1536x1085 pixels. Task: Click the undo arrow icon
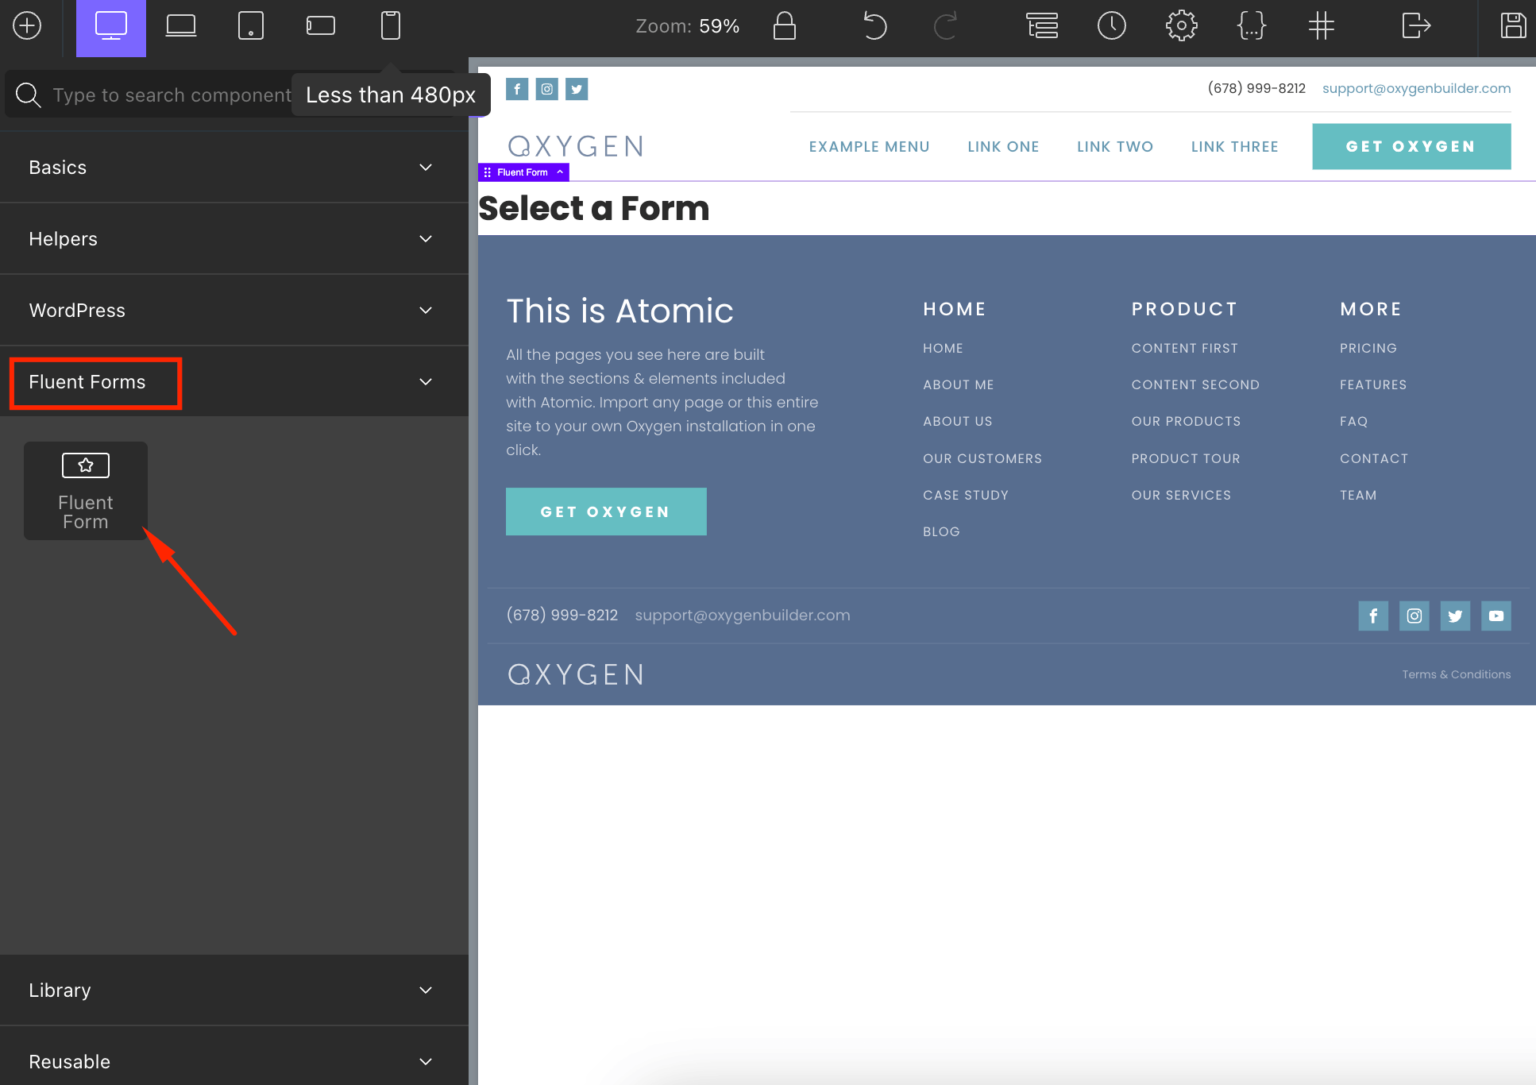tap(874, 26)
